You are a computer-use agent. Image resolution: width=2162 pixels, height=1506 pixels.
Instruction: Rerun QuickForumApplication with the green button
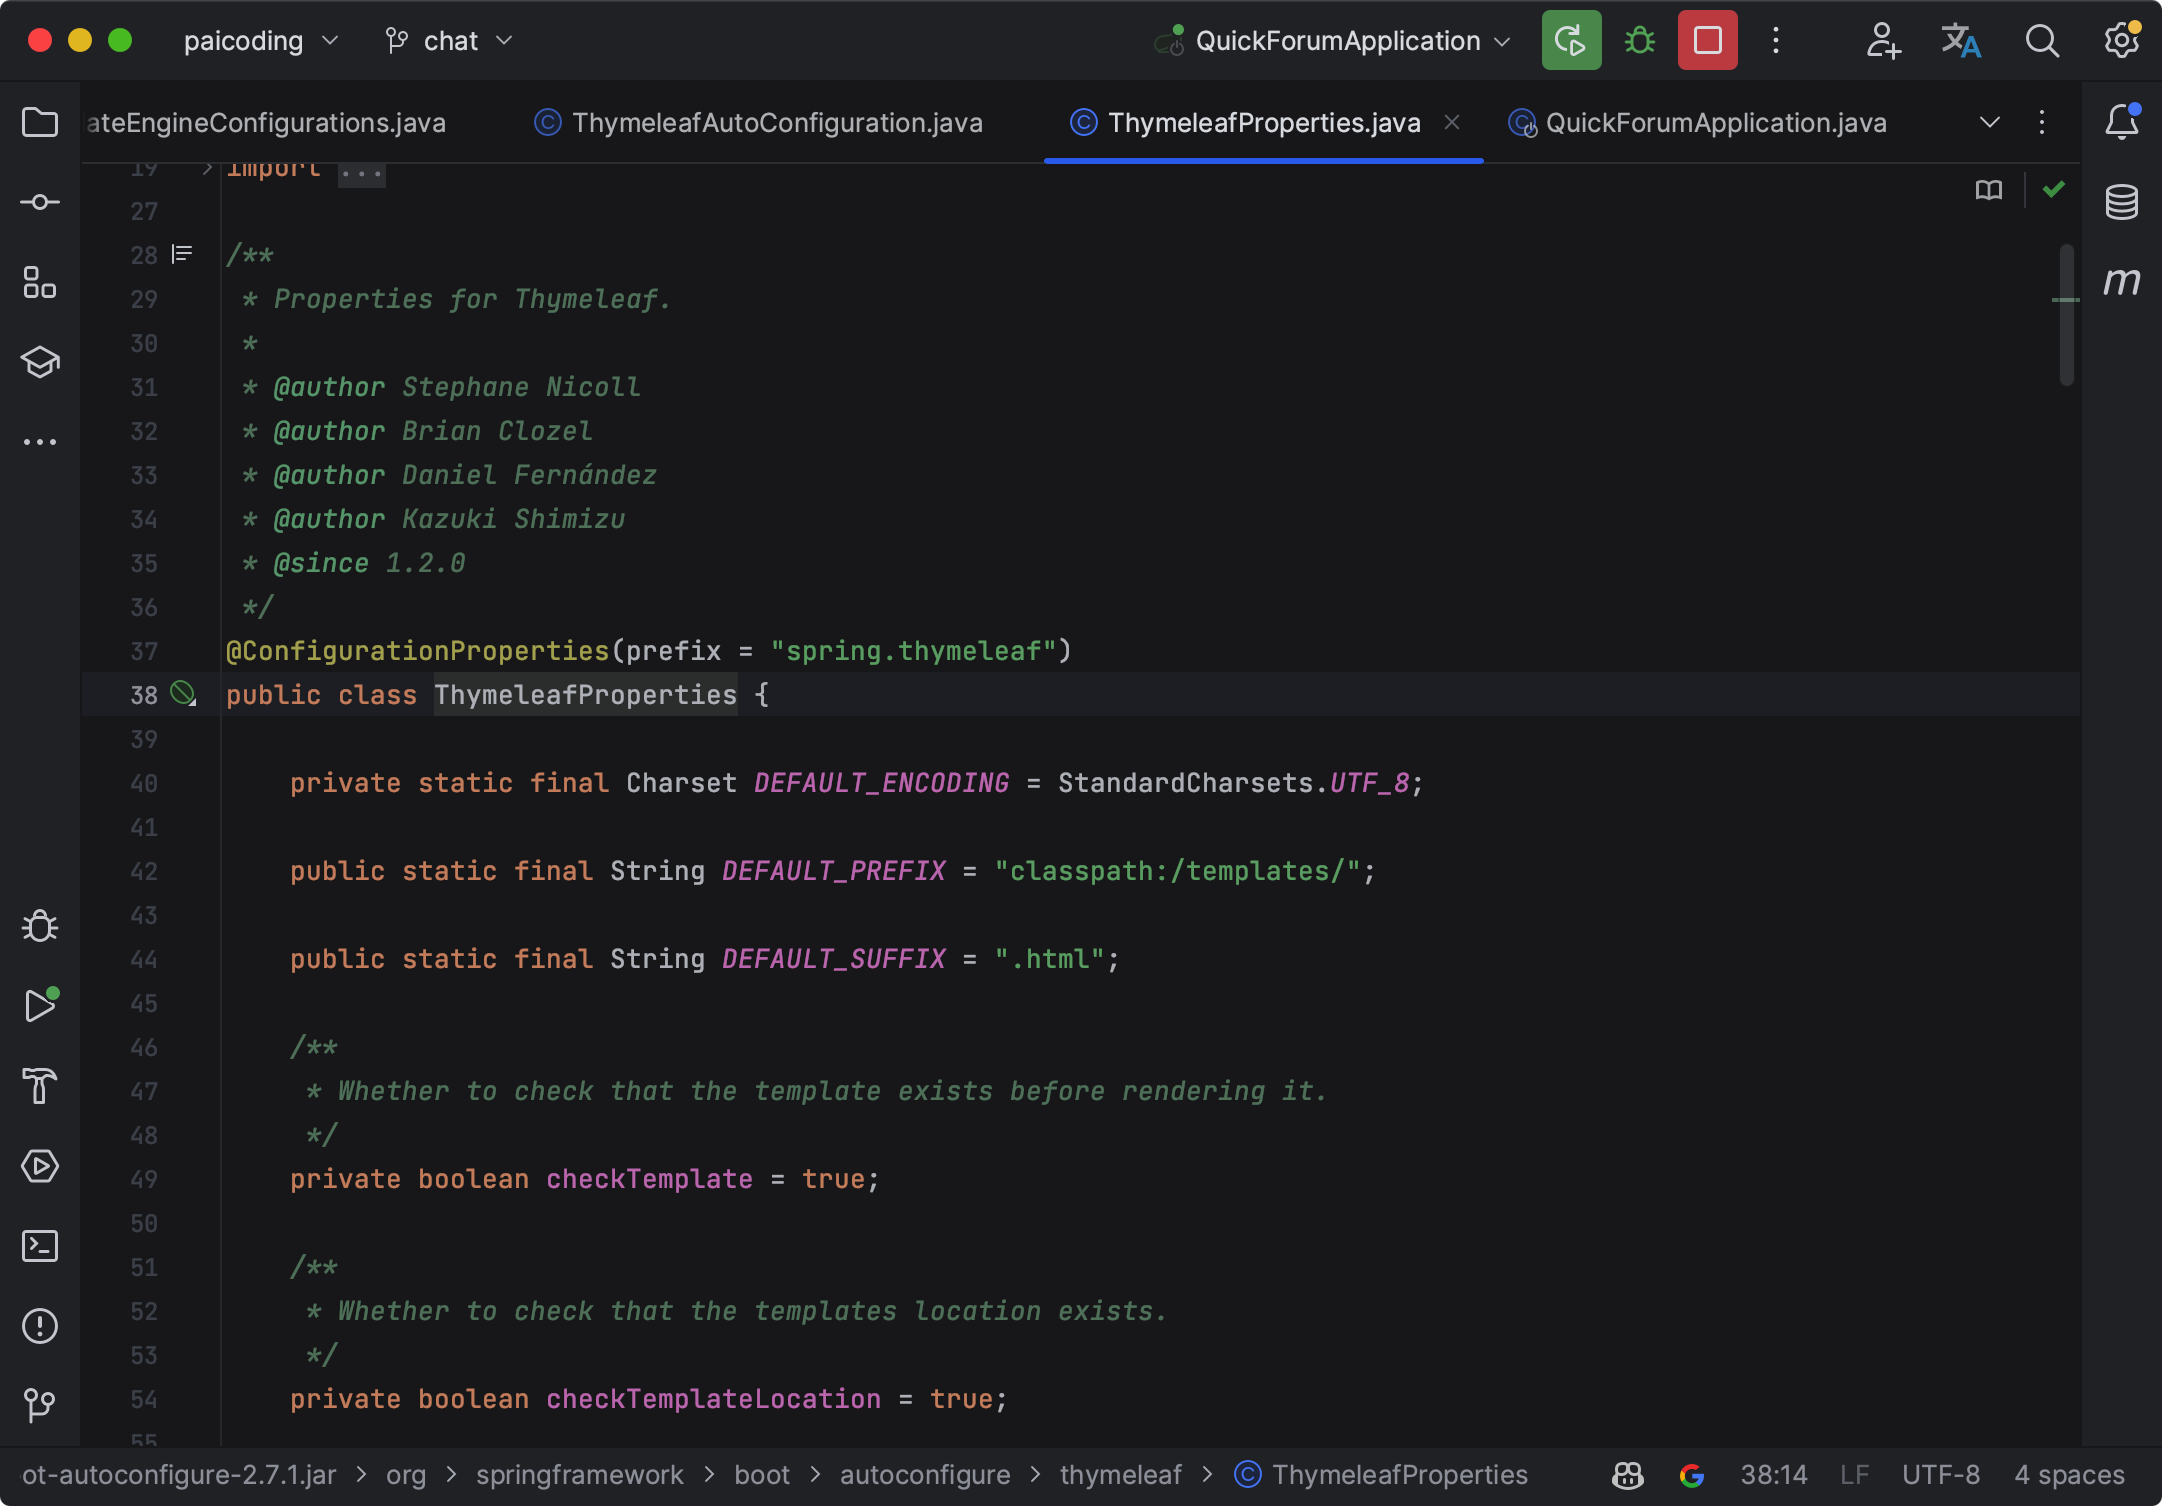coord(1571,41)
